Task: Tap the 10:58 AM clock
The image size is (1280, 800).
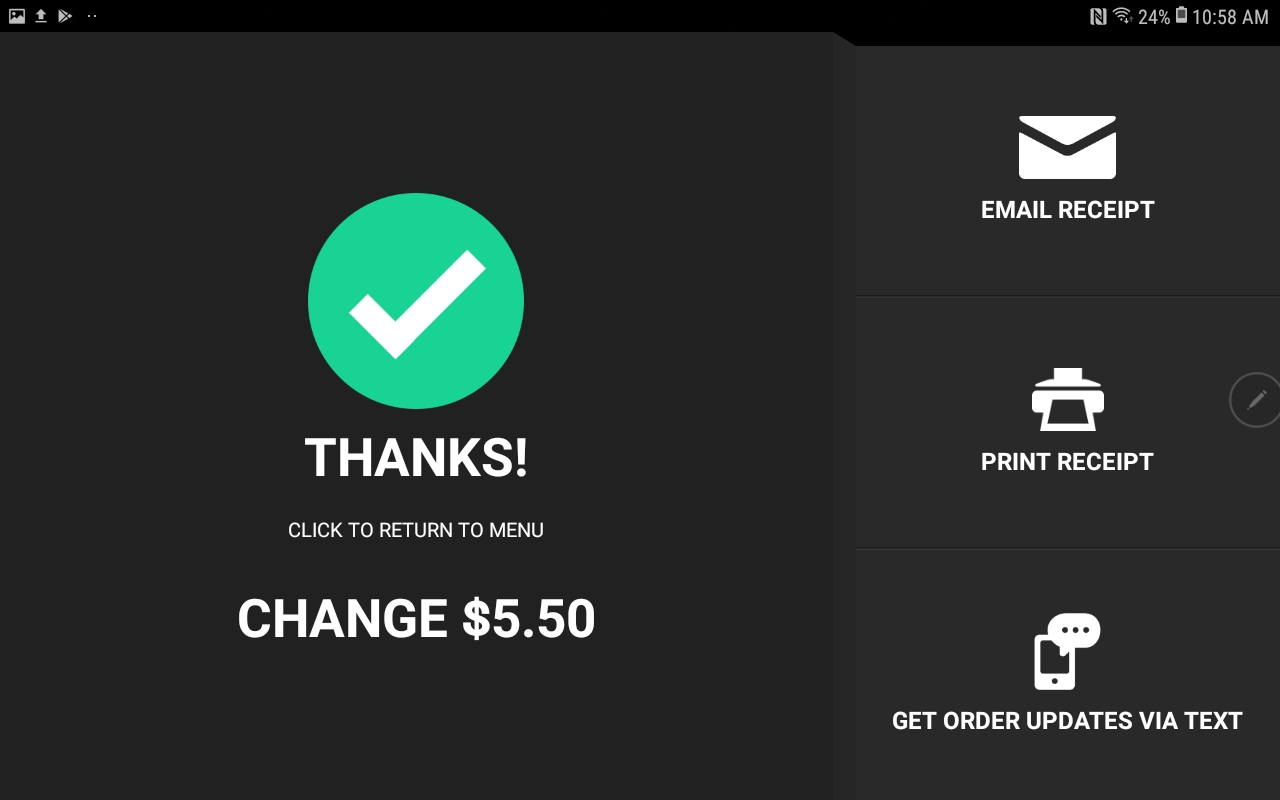Action: coord(1230,17)
